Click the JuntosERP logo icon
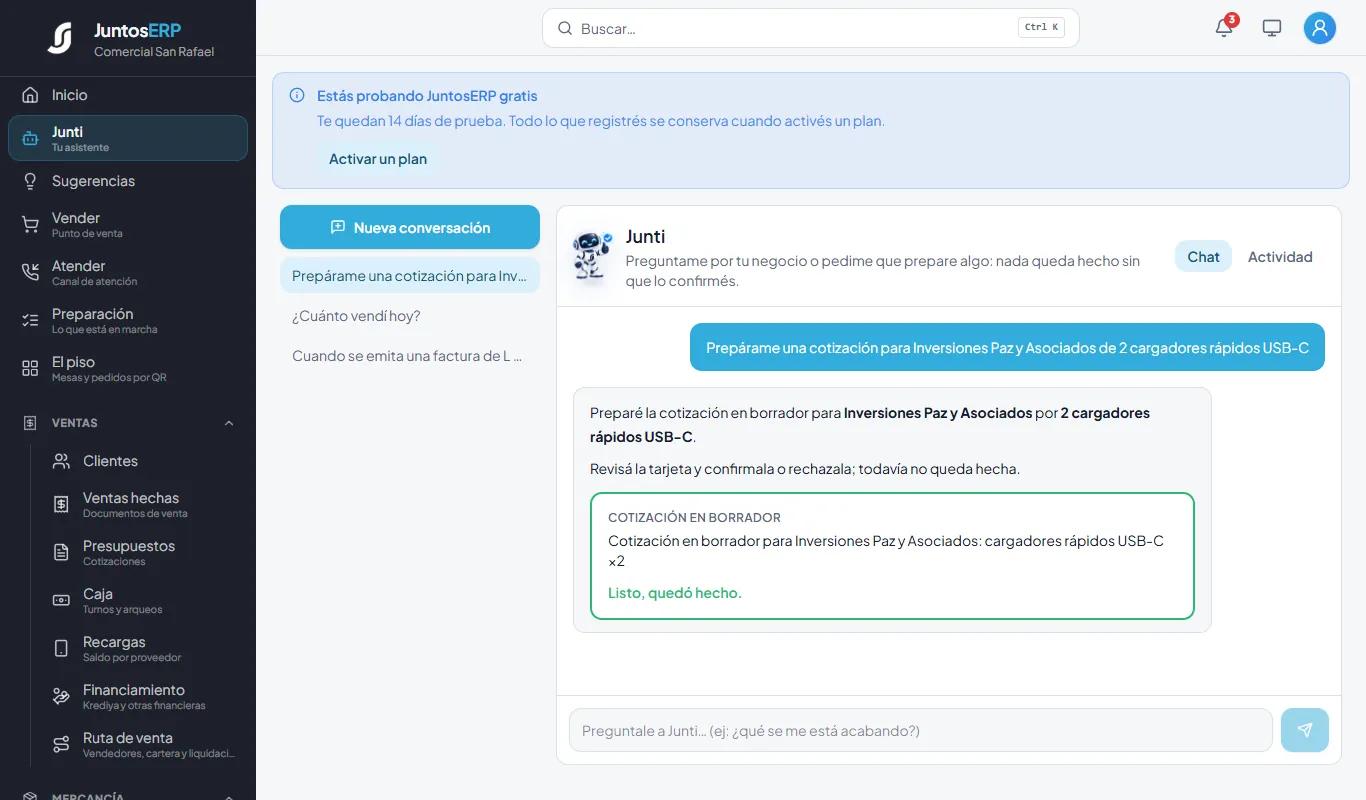 (x=60, y=38)
